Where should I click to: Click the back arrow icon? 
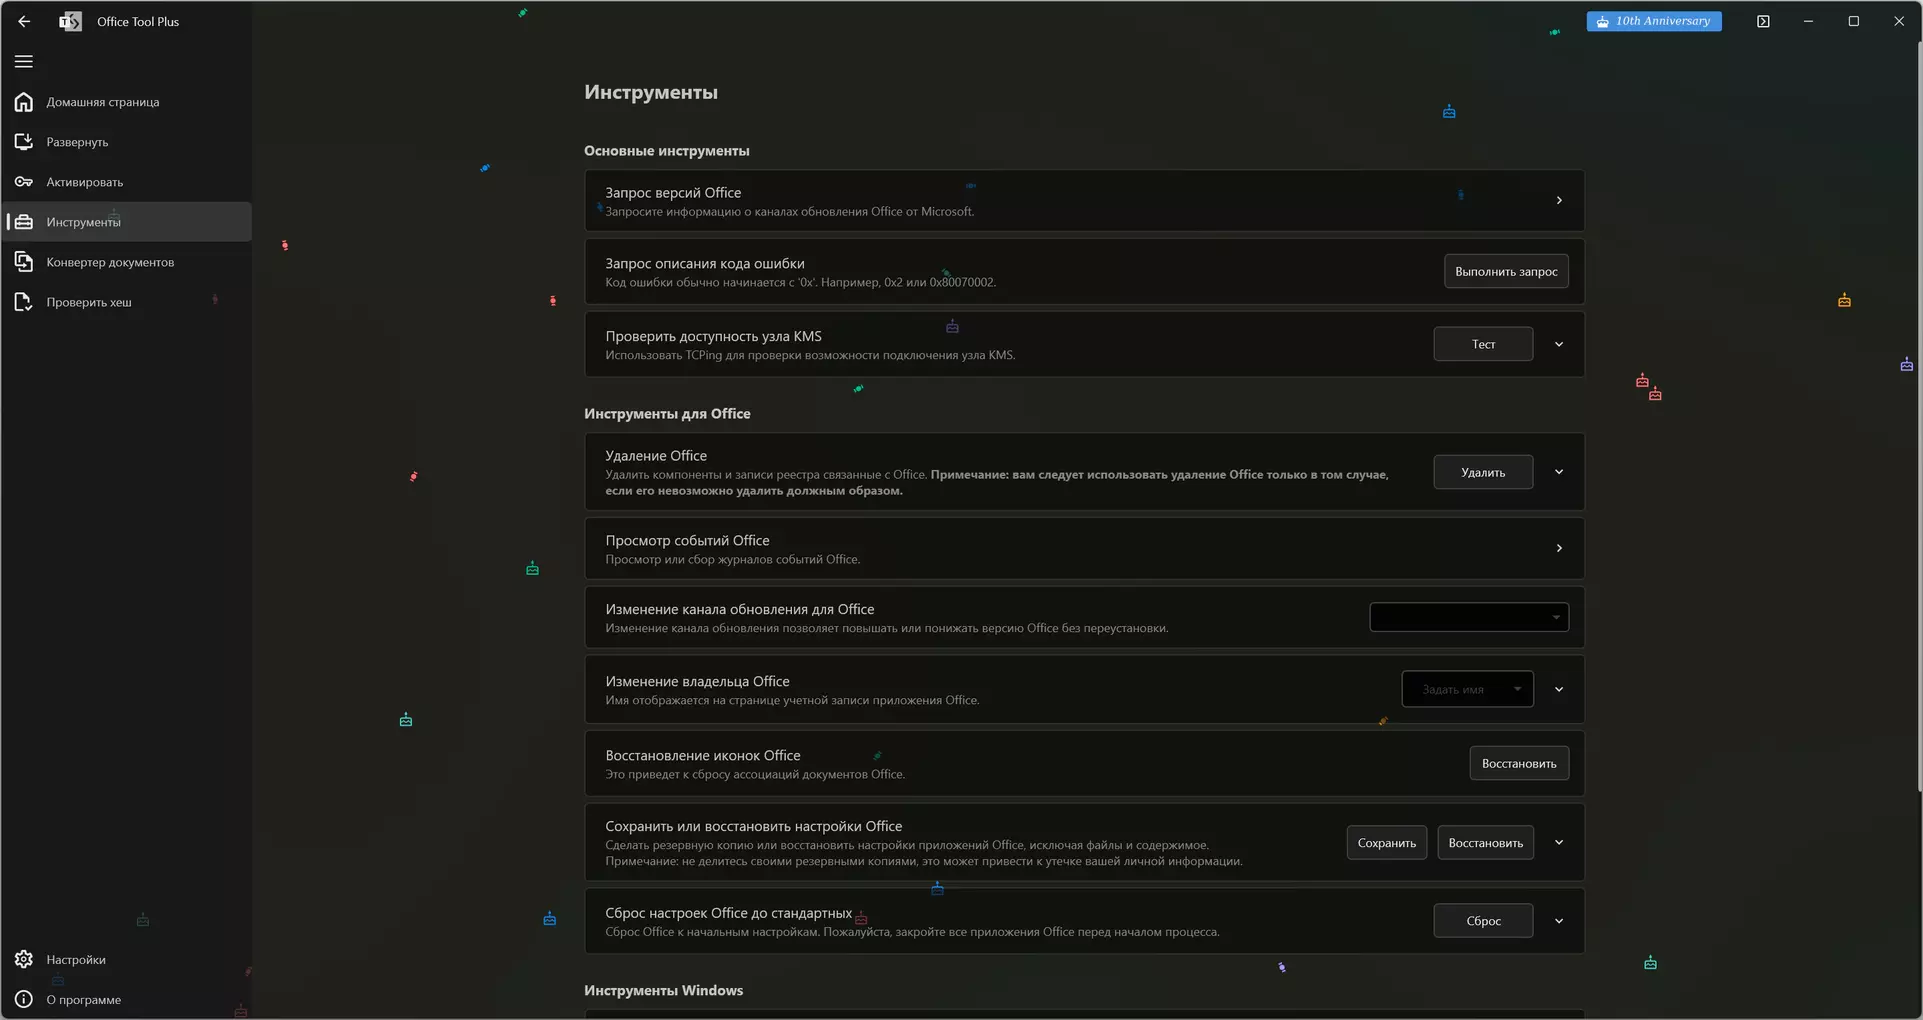[24, 21]
